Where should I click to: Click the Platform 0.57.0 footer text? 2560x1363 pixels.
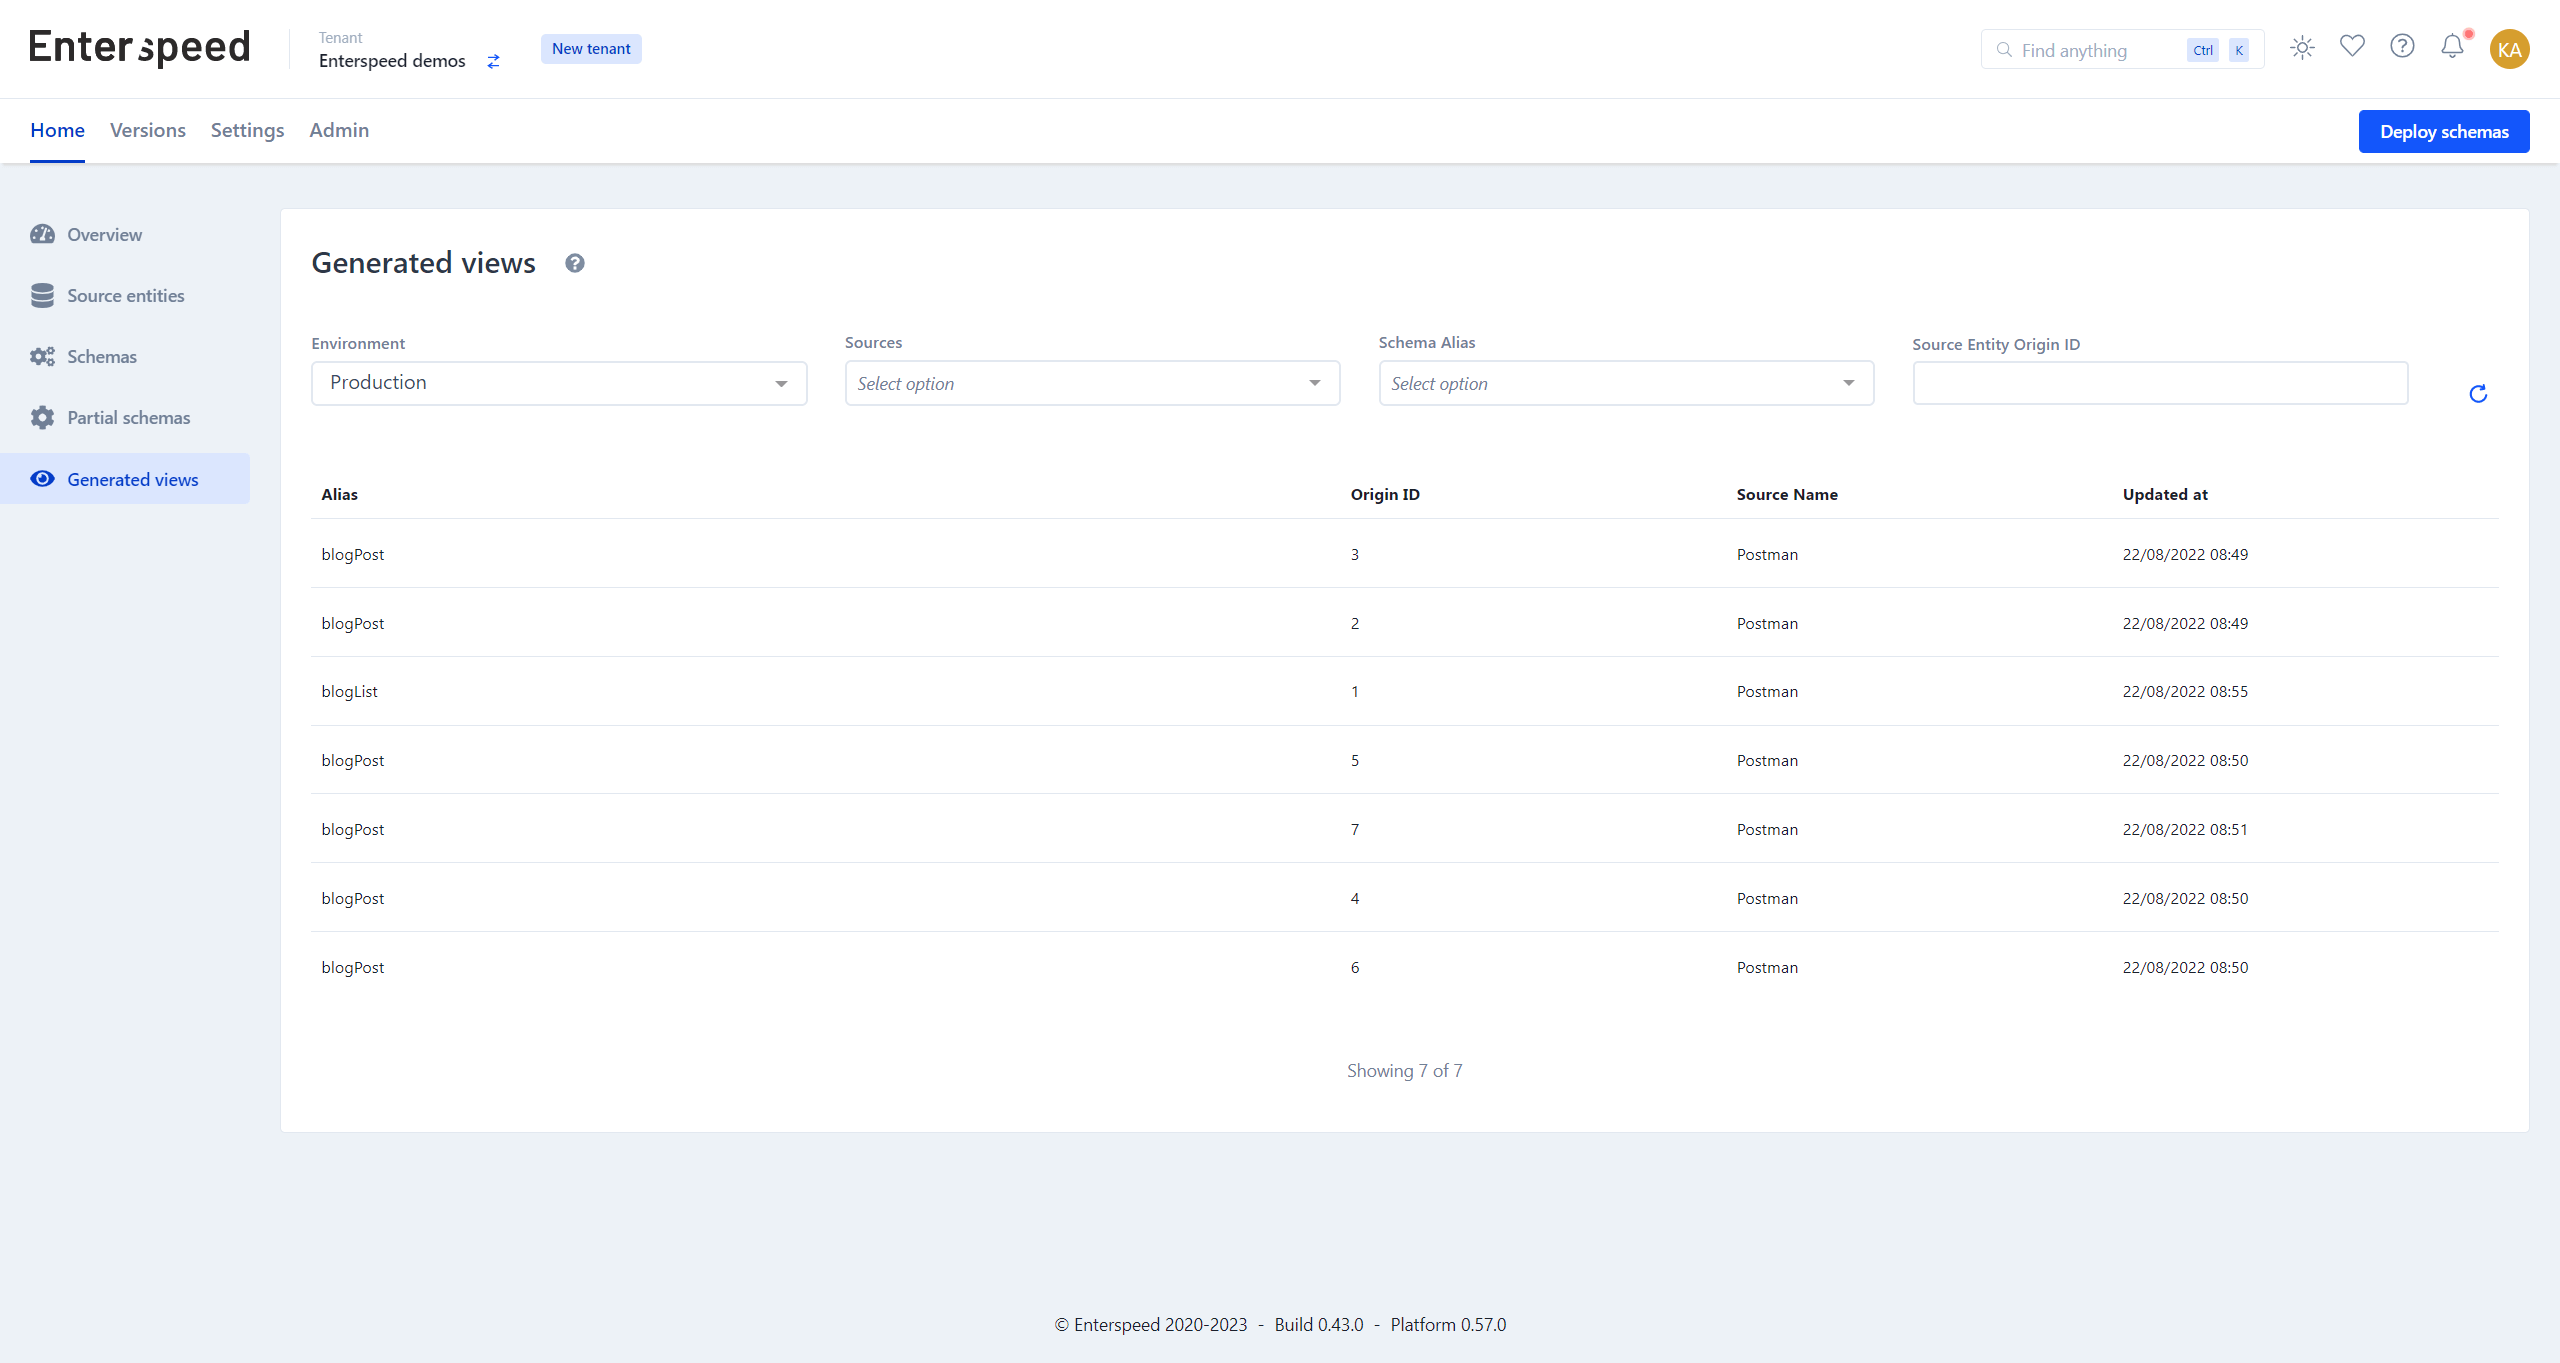point(1448,1324)
